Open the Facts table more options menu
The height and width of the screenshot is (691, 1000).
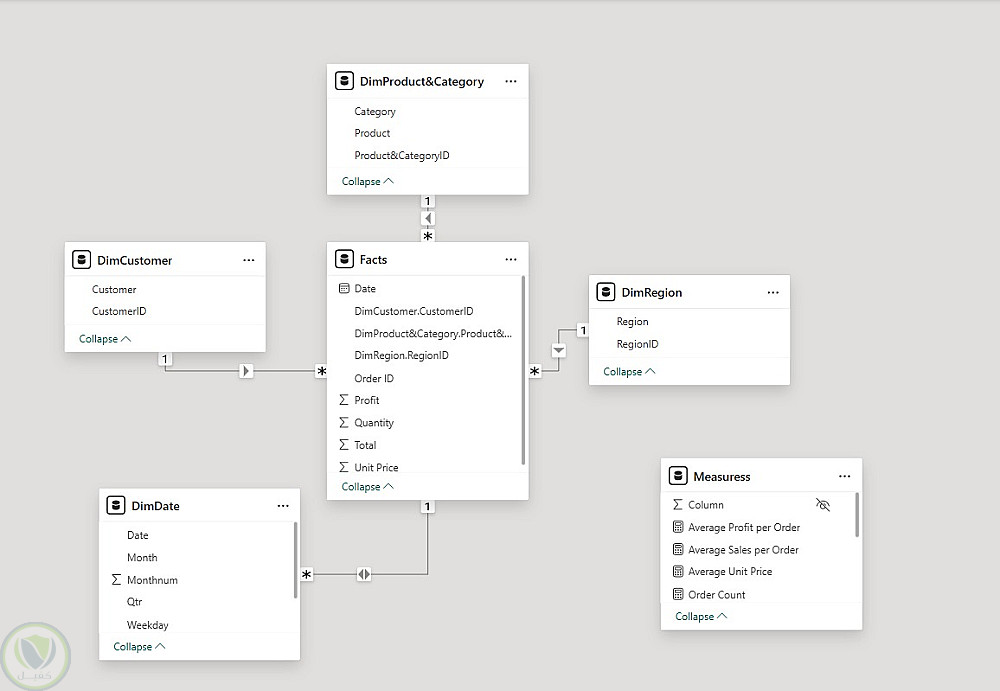point(511,259)
